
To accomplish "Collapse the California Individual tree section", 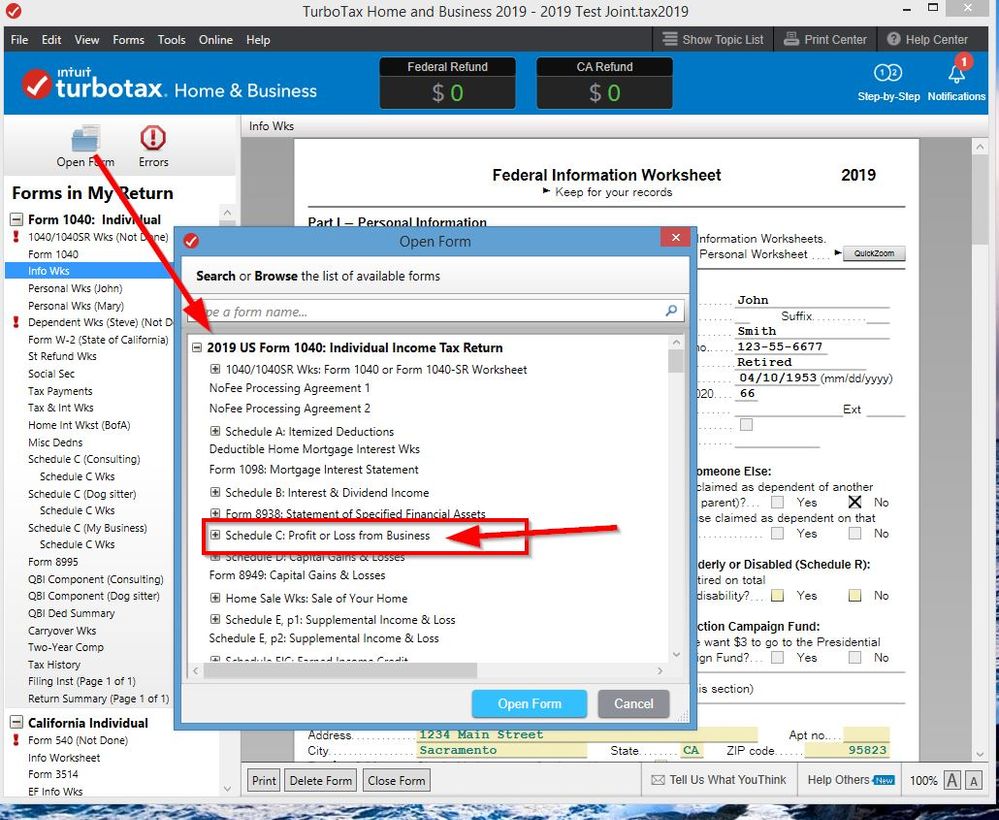I will click(x=16, y=723).
